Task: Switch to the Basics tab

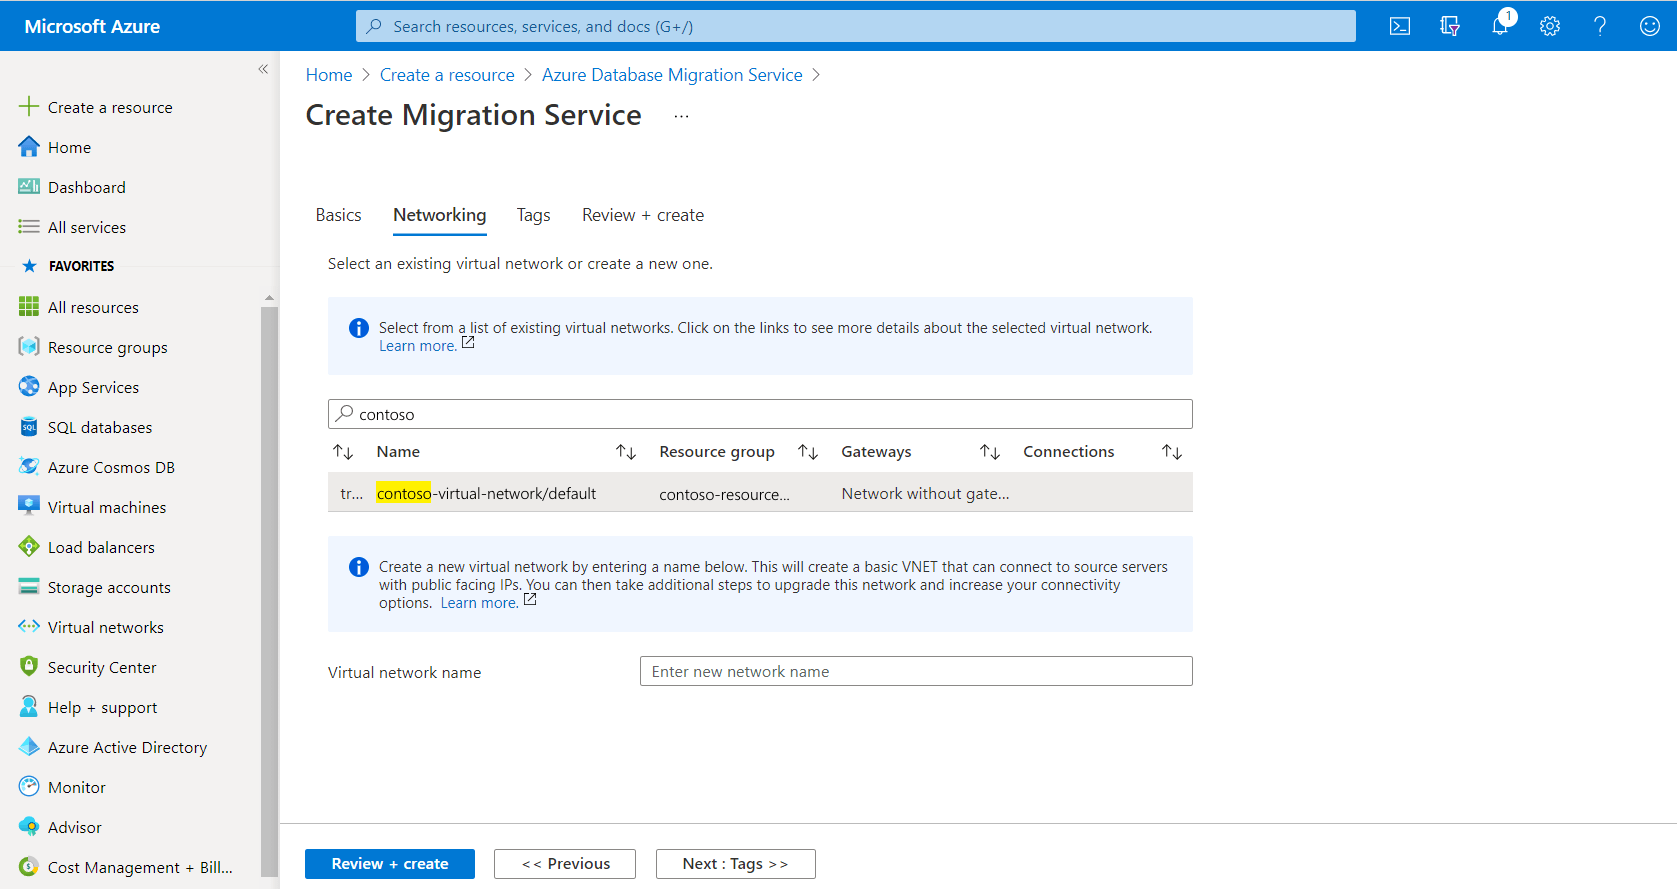Action: pos(338,215)
